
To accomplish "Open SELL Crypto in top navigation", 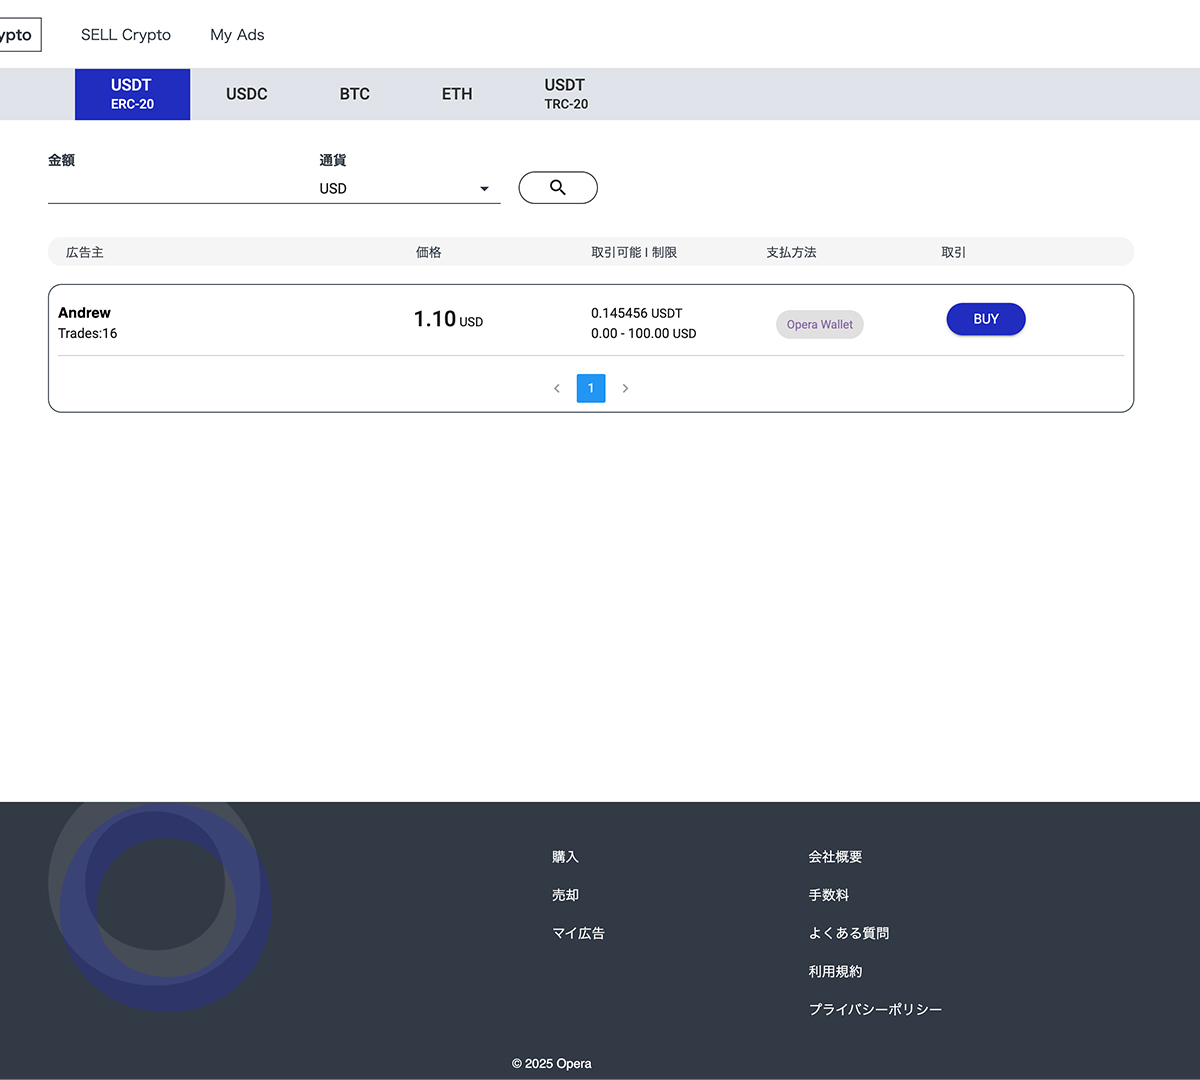I will 126,35.
